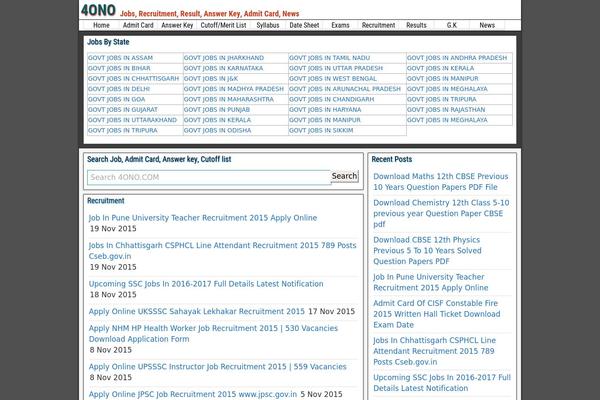Screen dimensions: 600x400
Task: Open Govt Jobs in Delhi
Action: pos(119,89)
